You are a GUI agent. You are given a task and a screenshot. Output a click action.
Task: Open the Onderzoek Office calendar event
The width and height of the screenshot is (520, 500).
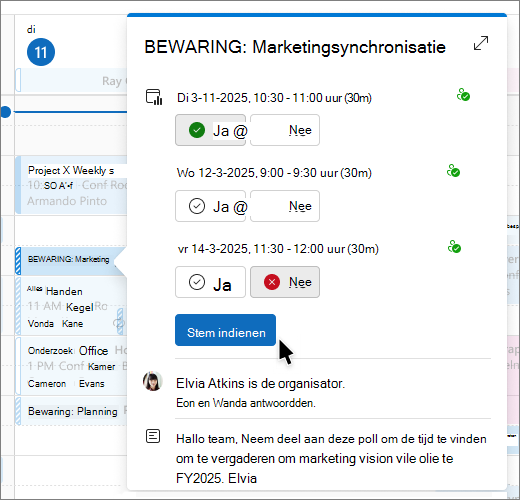point(71,366)
